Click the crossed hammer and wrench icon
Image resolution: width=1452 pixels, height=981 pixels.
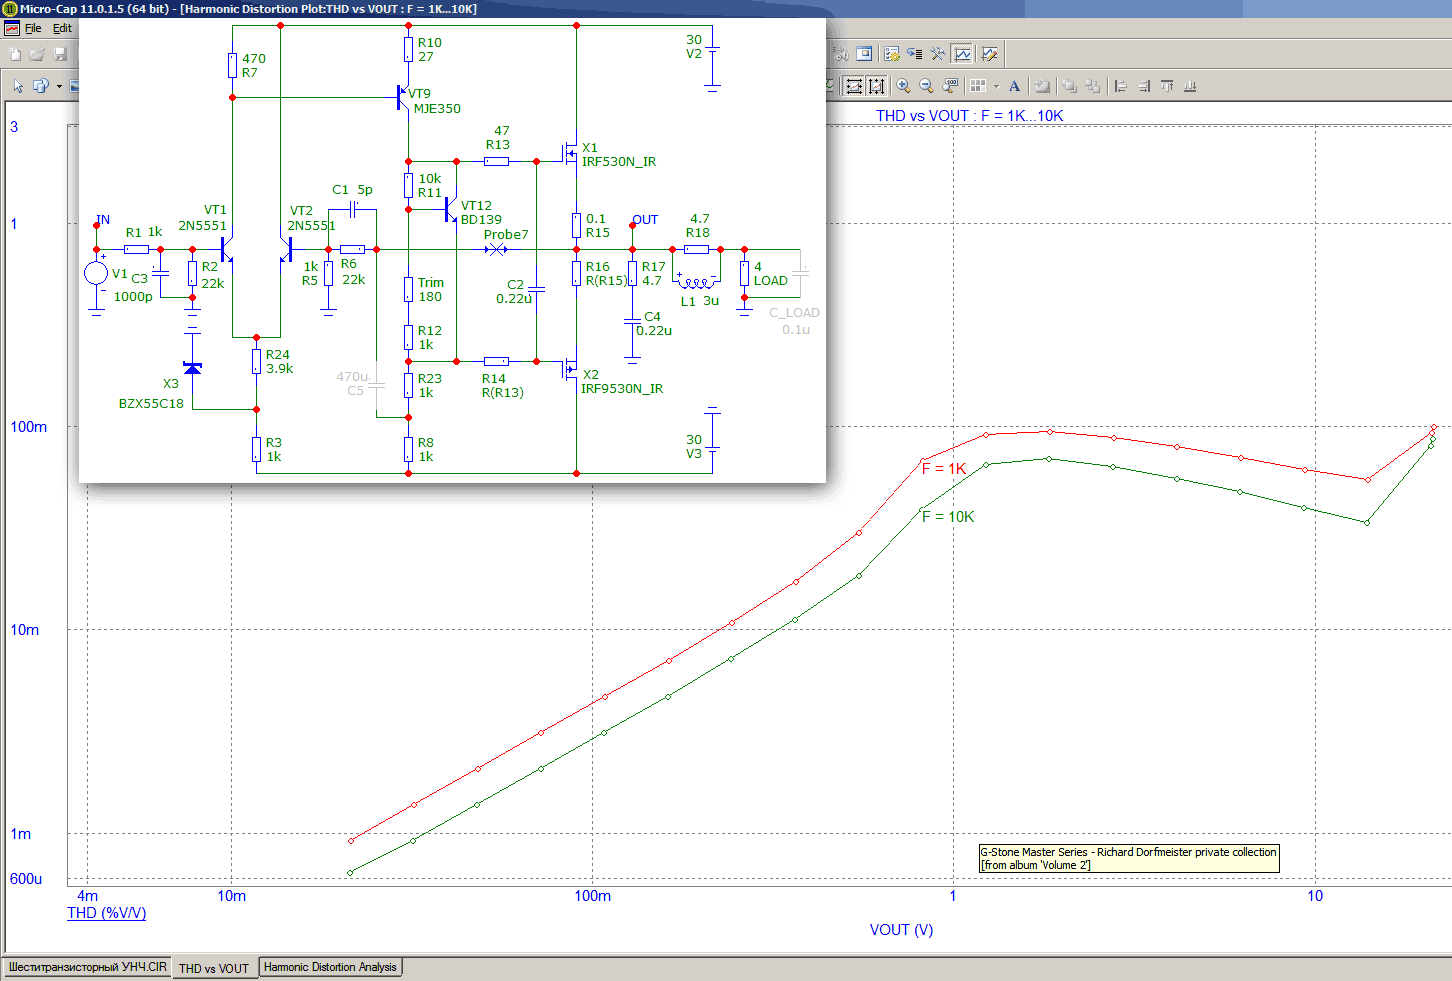click(x=938, y=54)
